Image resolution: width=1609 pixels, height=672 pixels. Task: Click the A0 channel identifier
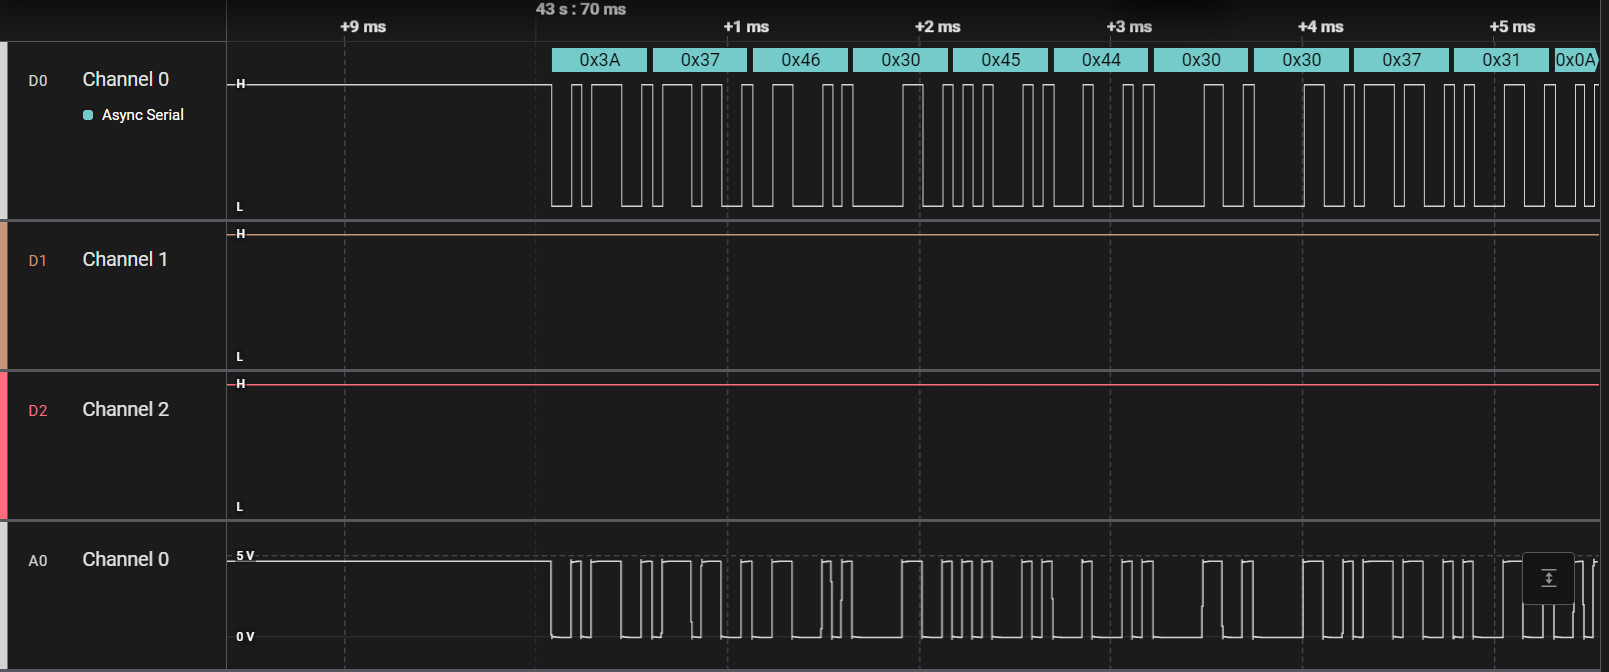(38, 561)
